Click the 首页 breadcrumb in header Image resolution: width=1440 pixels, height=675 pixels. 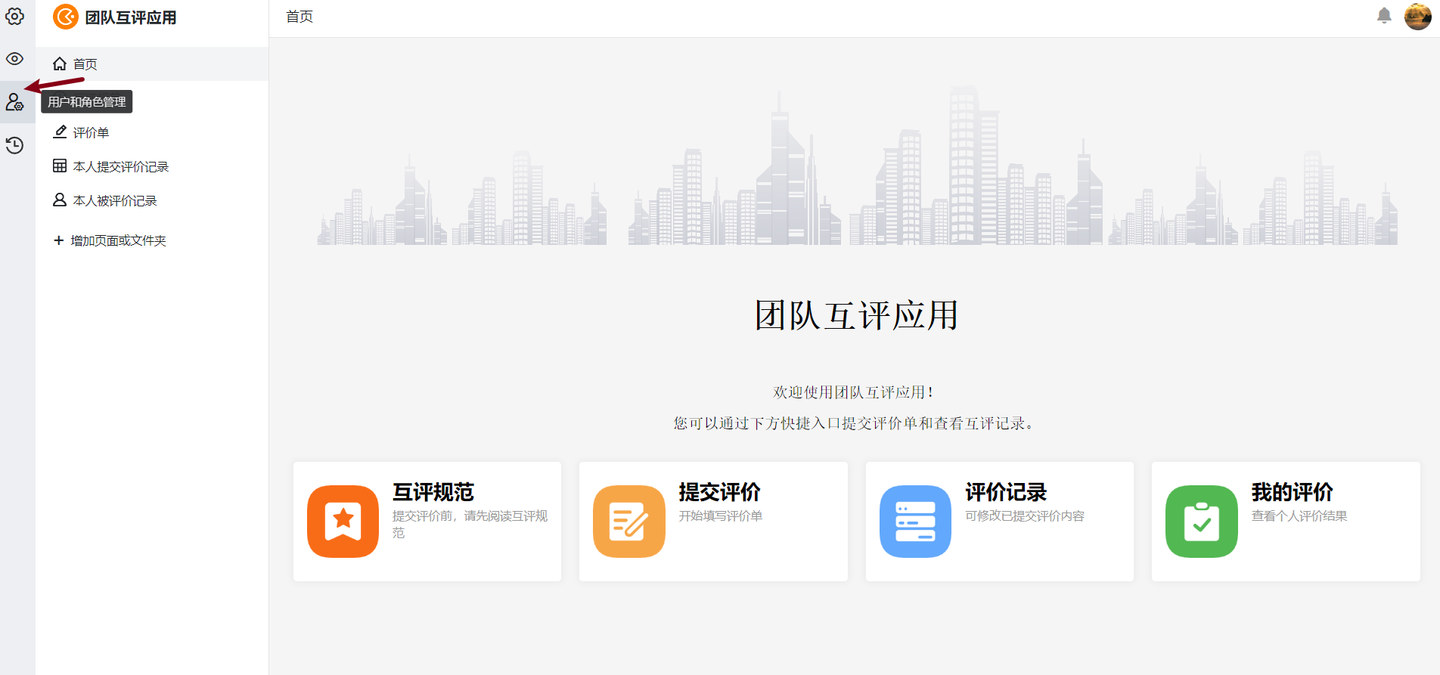[x=300, y=17]
